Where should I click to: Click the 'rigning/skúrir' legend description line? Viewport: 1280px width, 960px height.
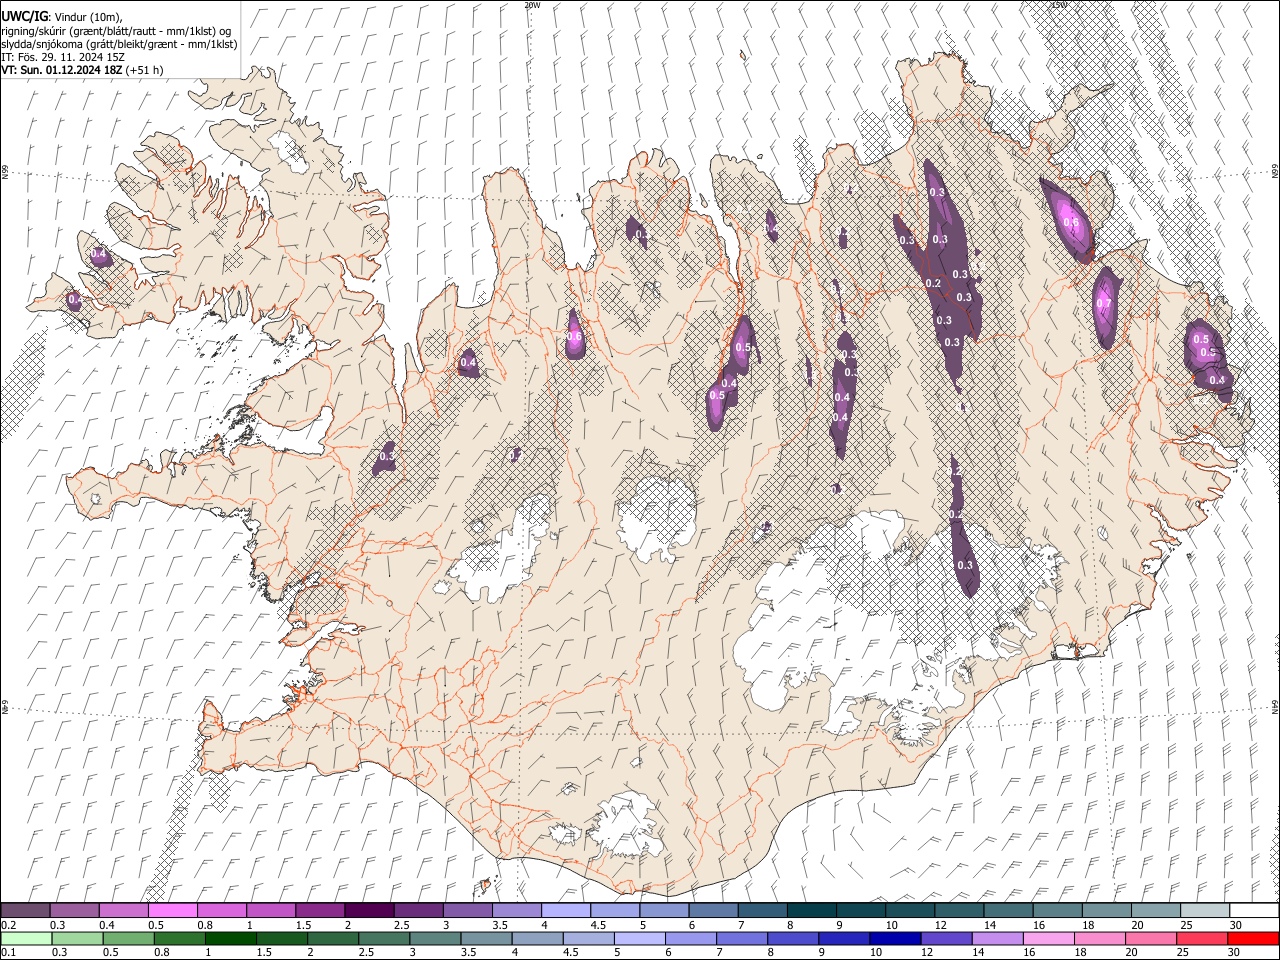tap(116, 31)
